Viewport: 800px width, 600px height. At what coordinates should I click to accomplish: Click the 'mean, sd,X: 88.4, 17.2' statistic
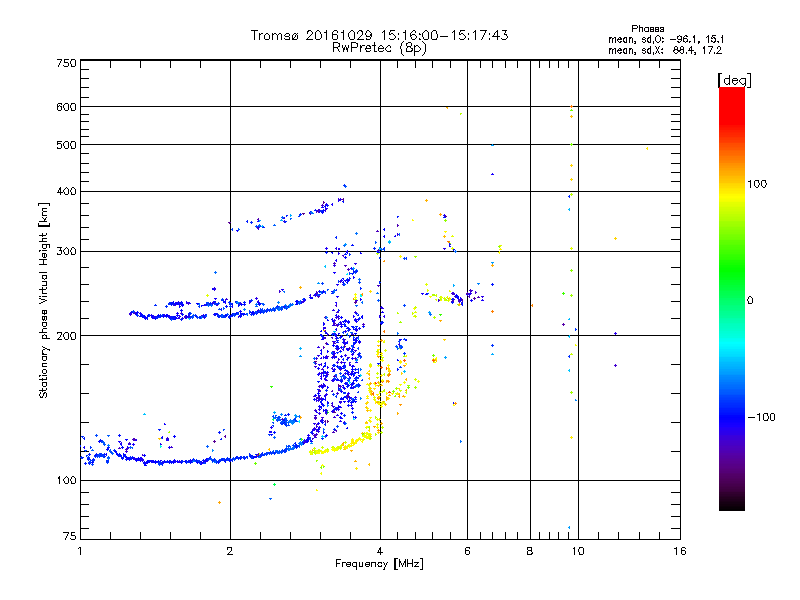665,50
